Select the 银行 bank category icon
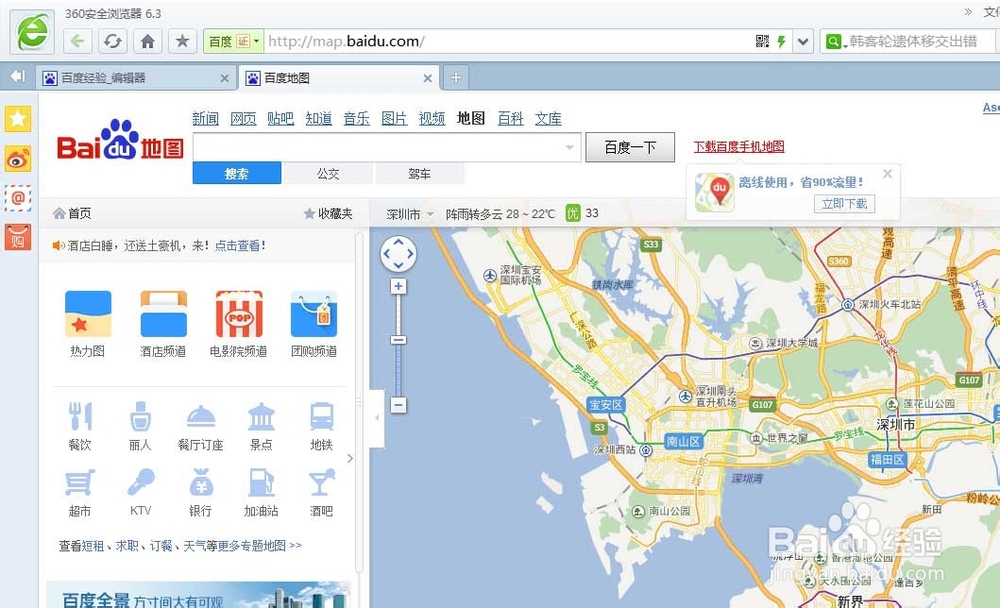 click(200, 490)
